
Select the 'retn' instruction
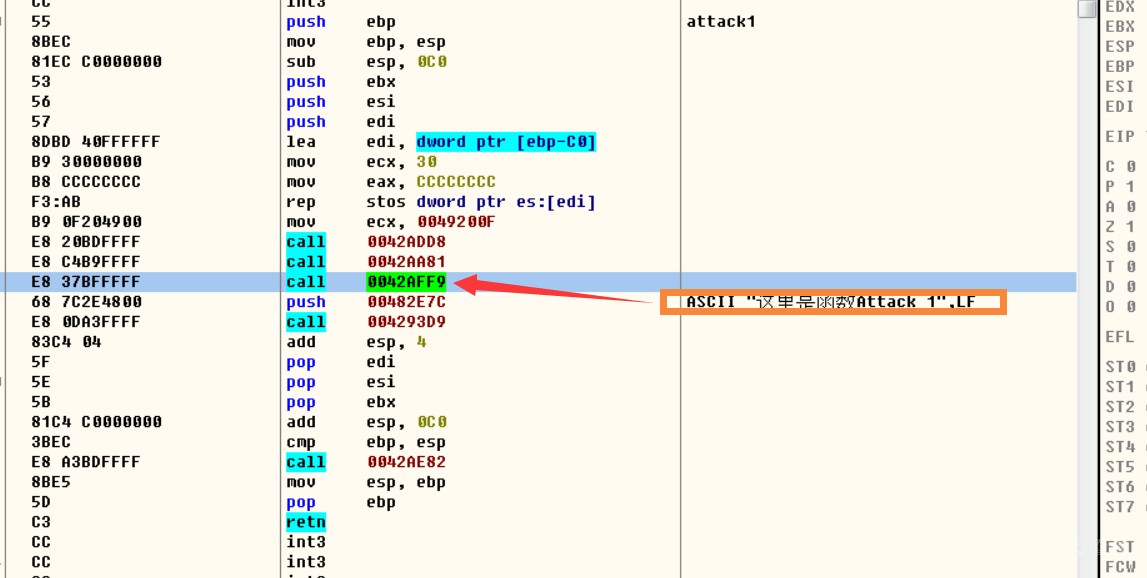click(x=306, y=522)
